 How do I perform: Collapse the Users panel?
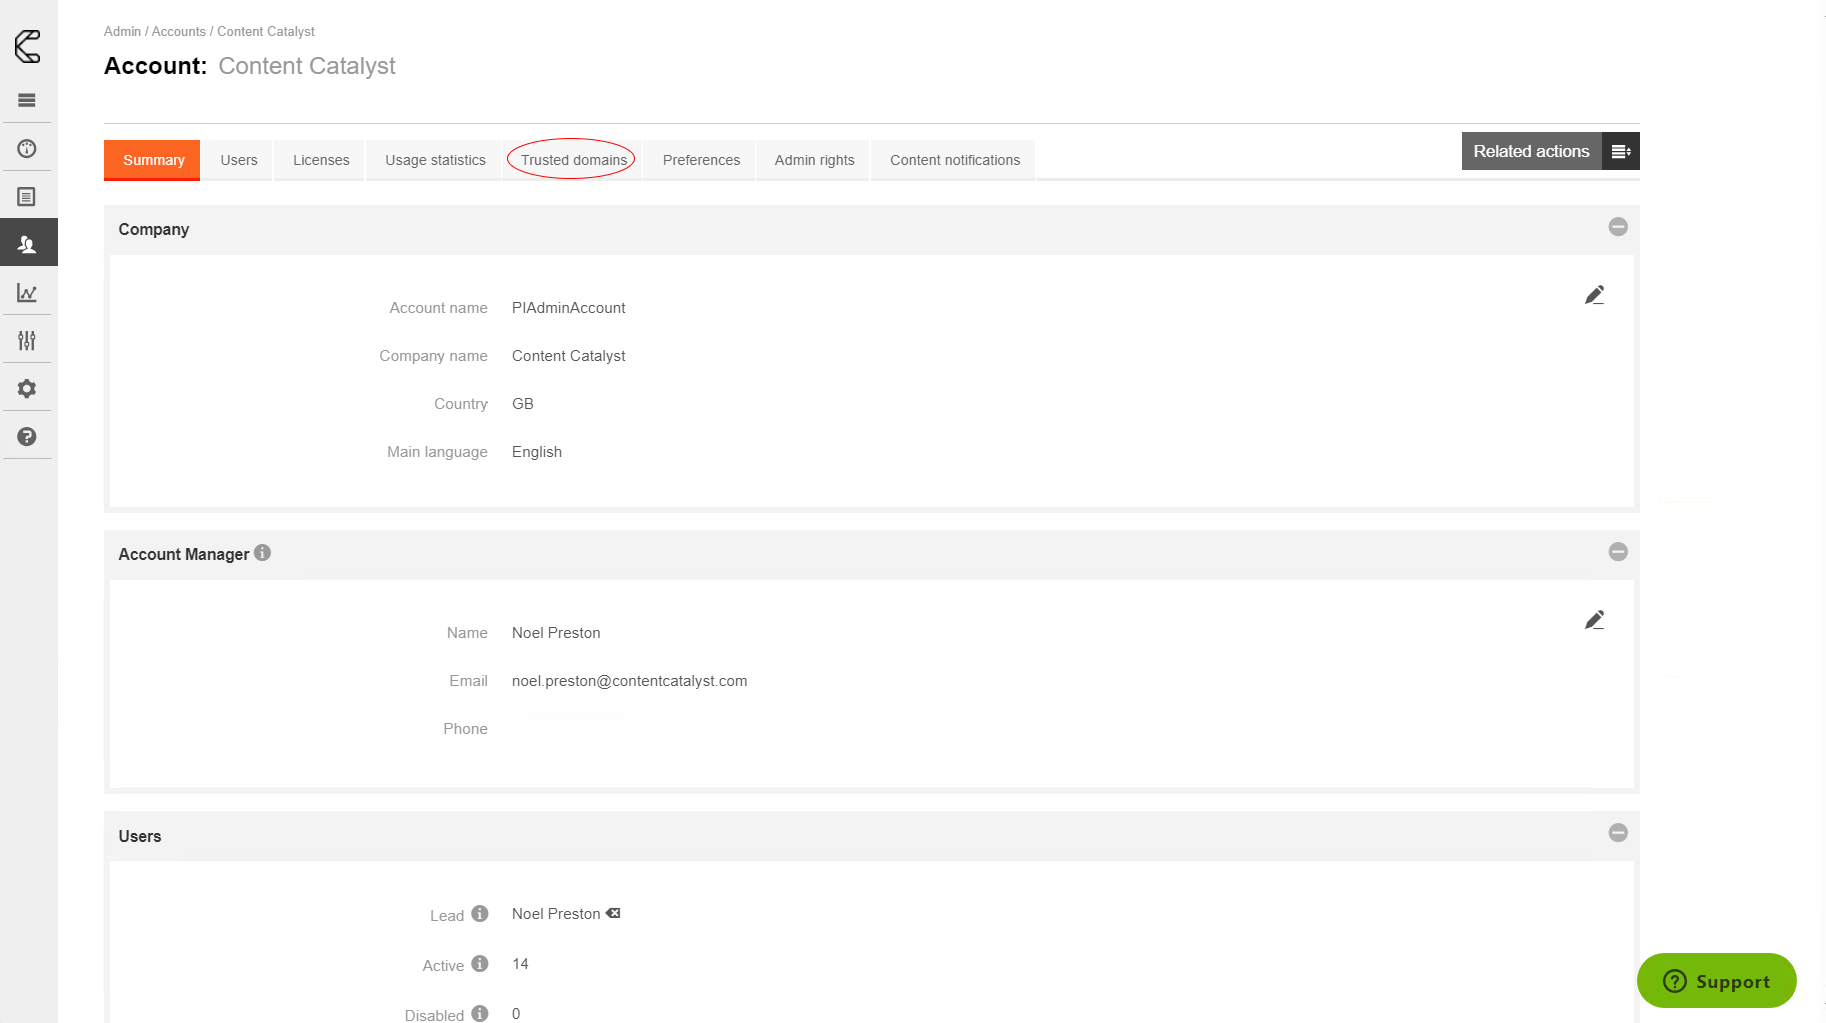tap(1618, 832)
